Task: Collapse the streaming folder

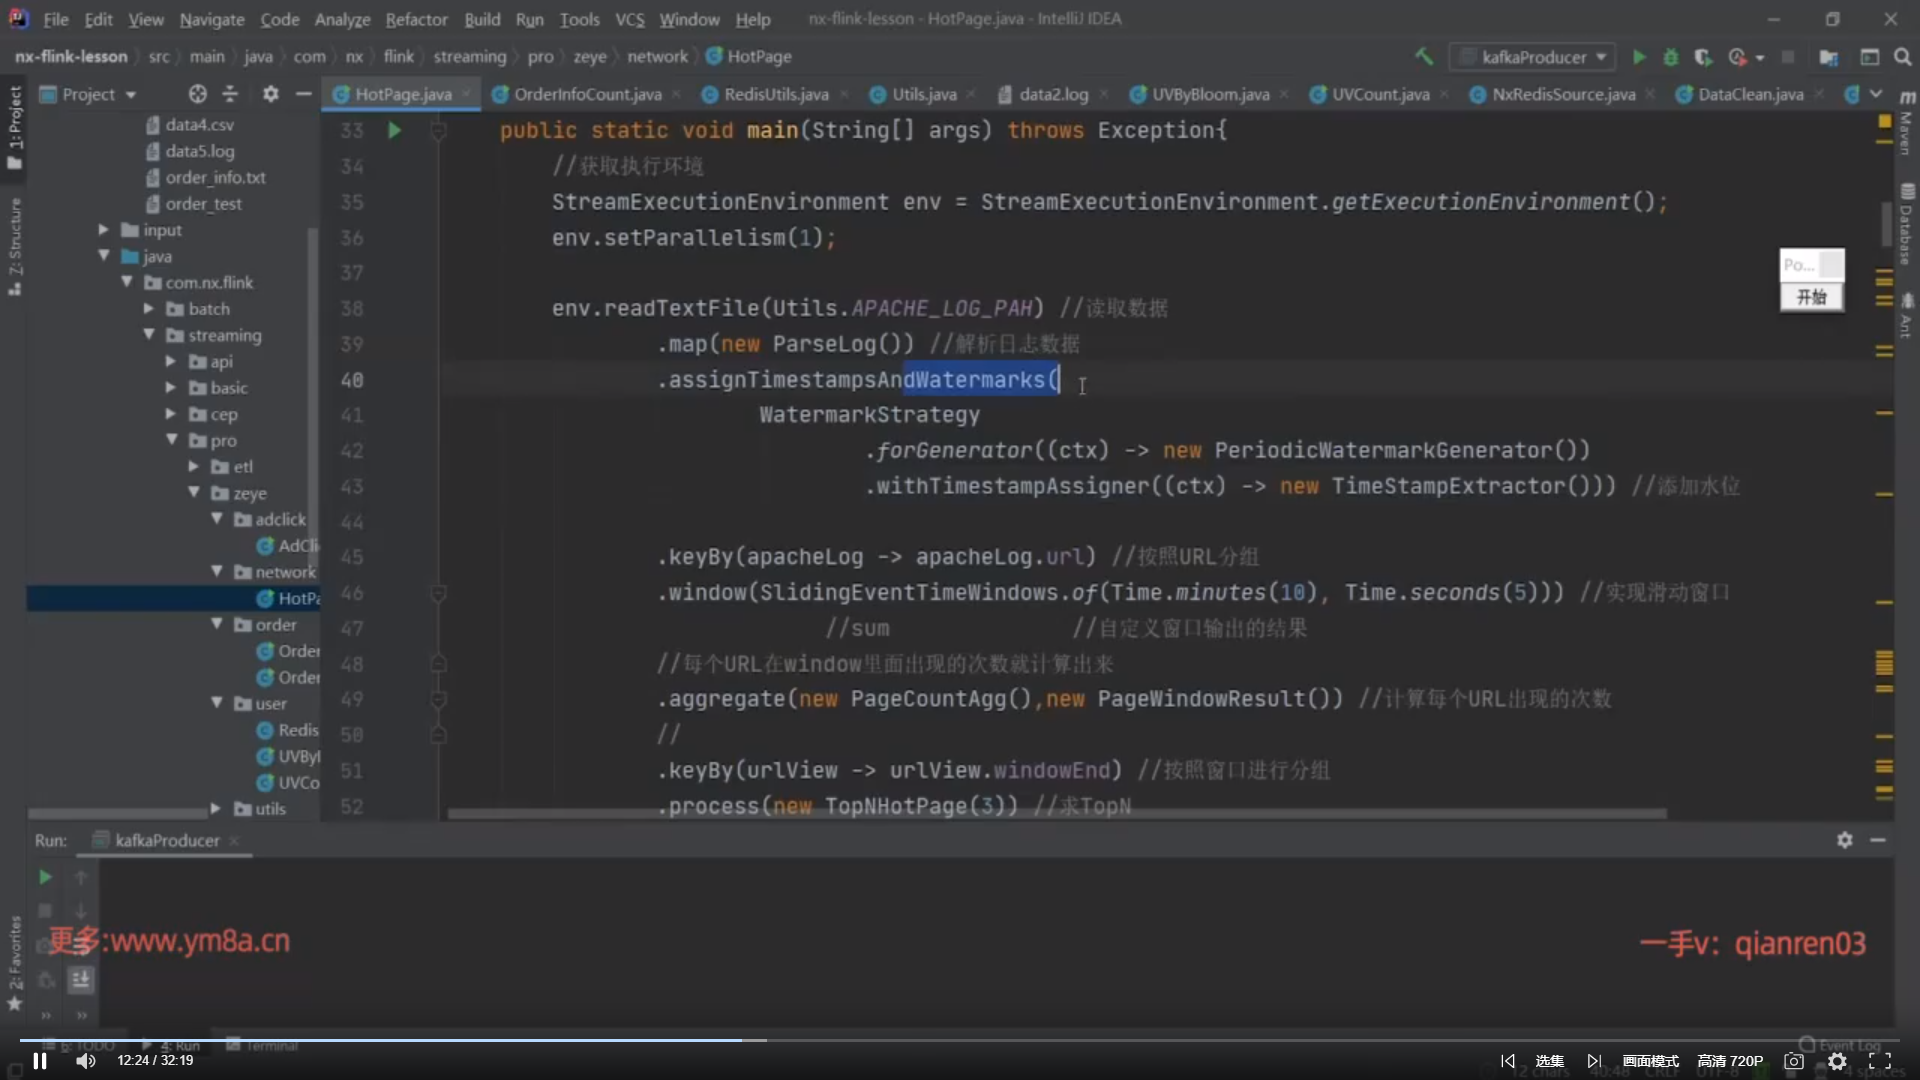Action: coord(149,335)
